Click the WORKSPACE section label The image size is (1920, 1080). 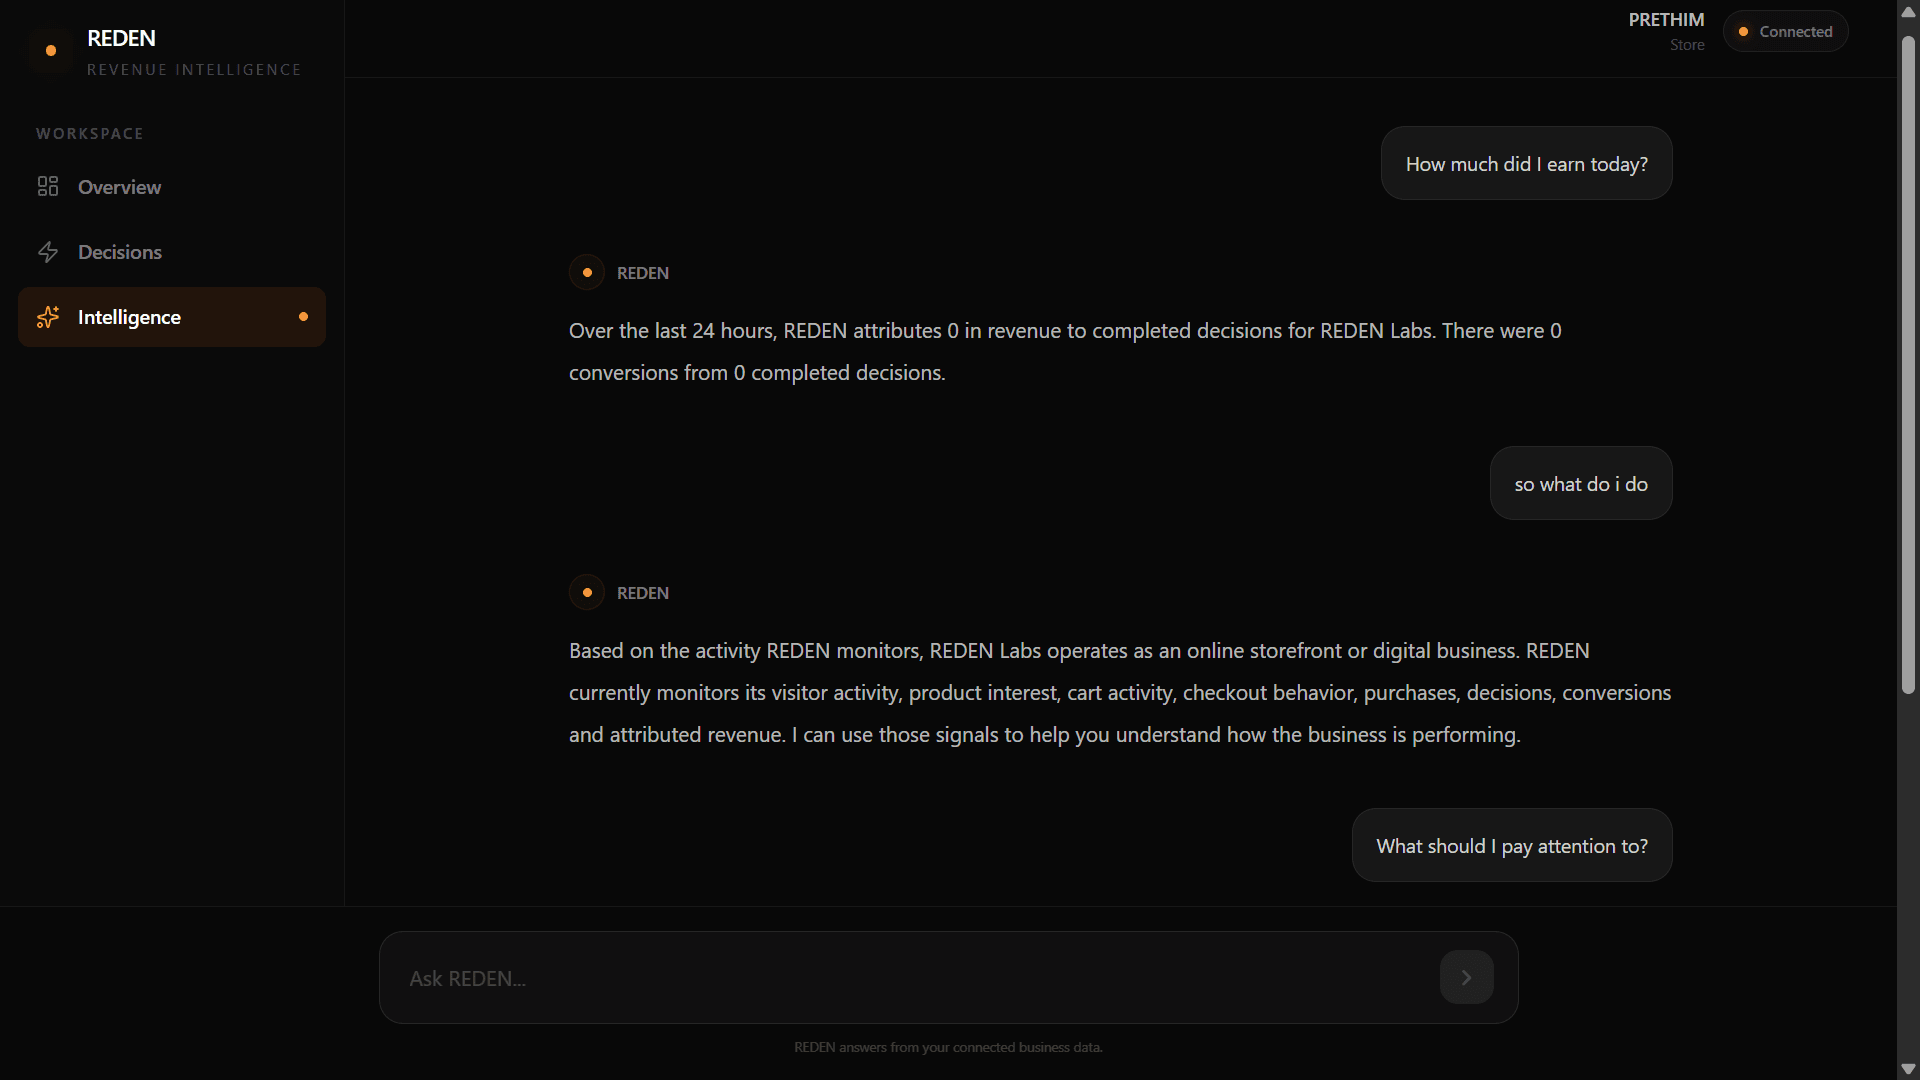point(90,134)
